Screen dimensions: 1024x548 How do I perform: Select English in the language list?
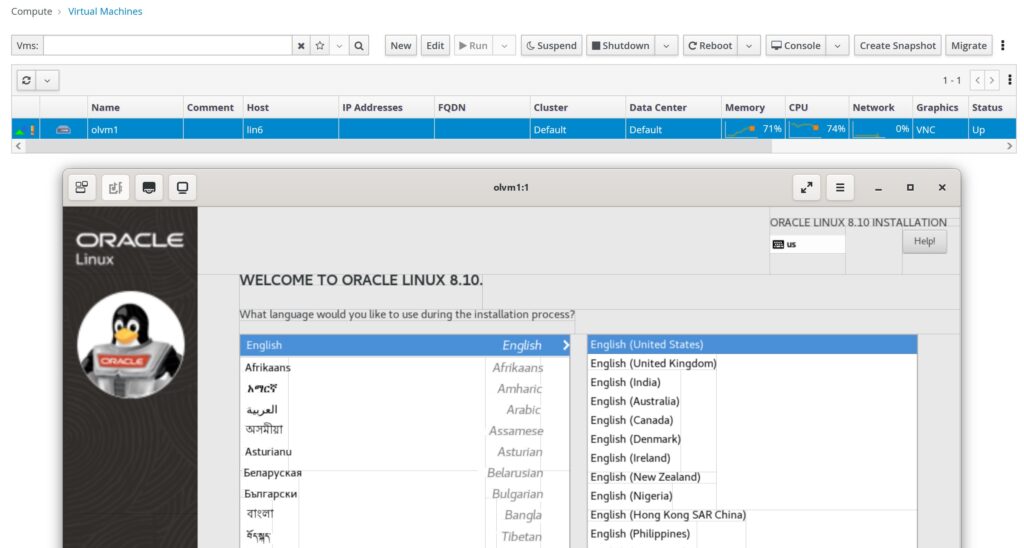(x=405, y=345)
